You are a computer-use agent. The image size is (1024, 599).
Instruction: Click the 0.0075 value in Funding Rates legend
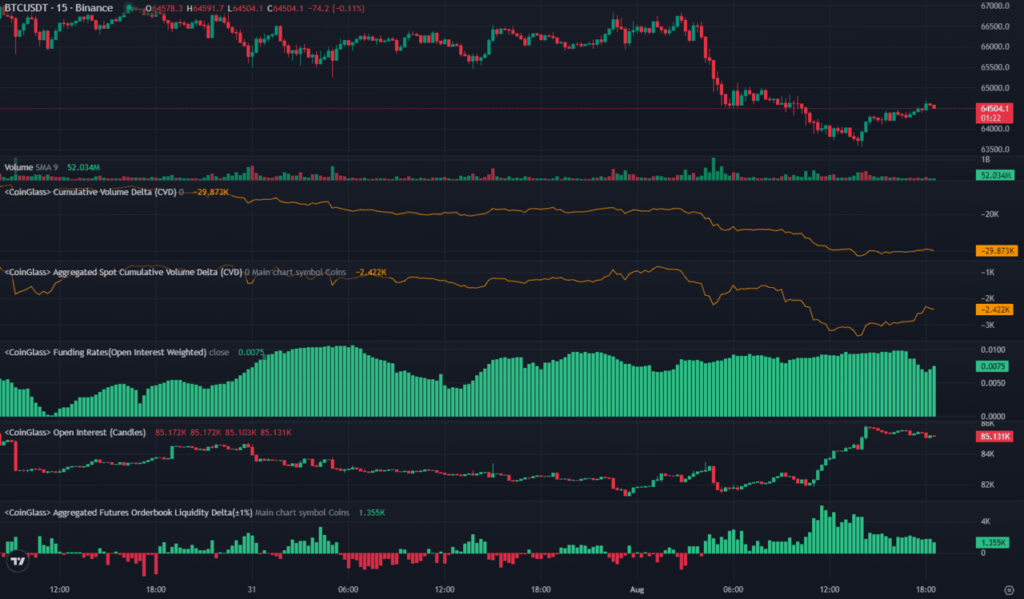point(251,352)
